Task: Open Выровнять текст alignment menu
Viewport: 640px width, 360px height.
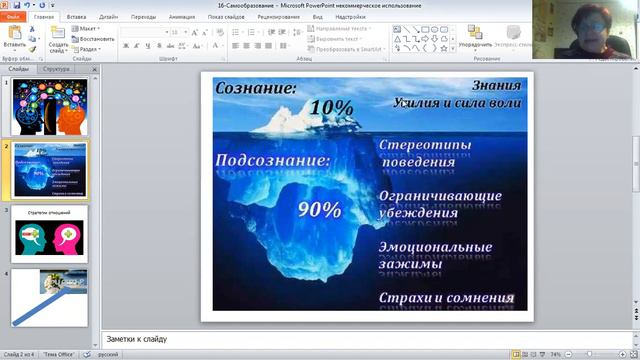Action: pyautogui.click(x=334, y=39)
